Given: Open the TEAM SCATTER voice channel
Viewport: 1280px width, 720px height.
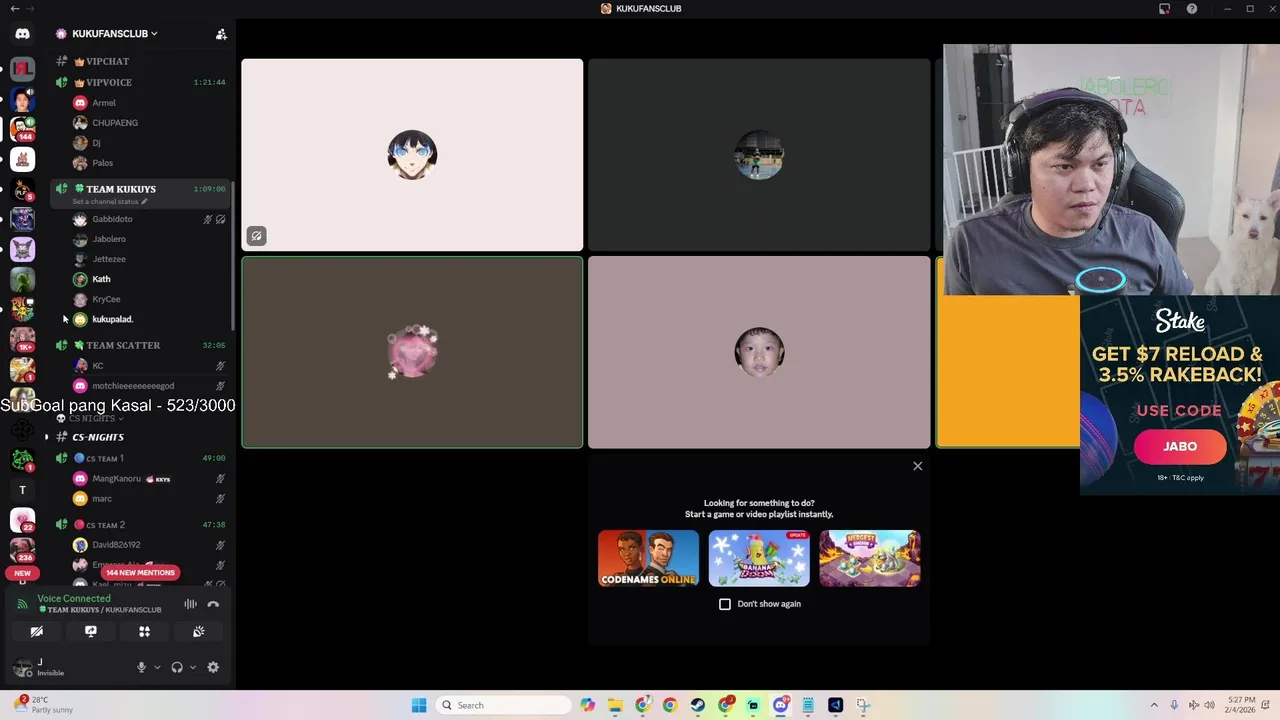Looking at the screenshot, I should 140,345.
